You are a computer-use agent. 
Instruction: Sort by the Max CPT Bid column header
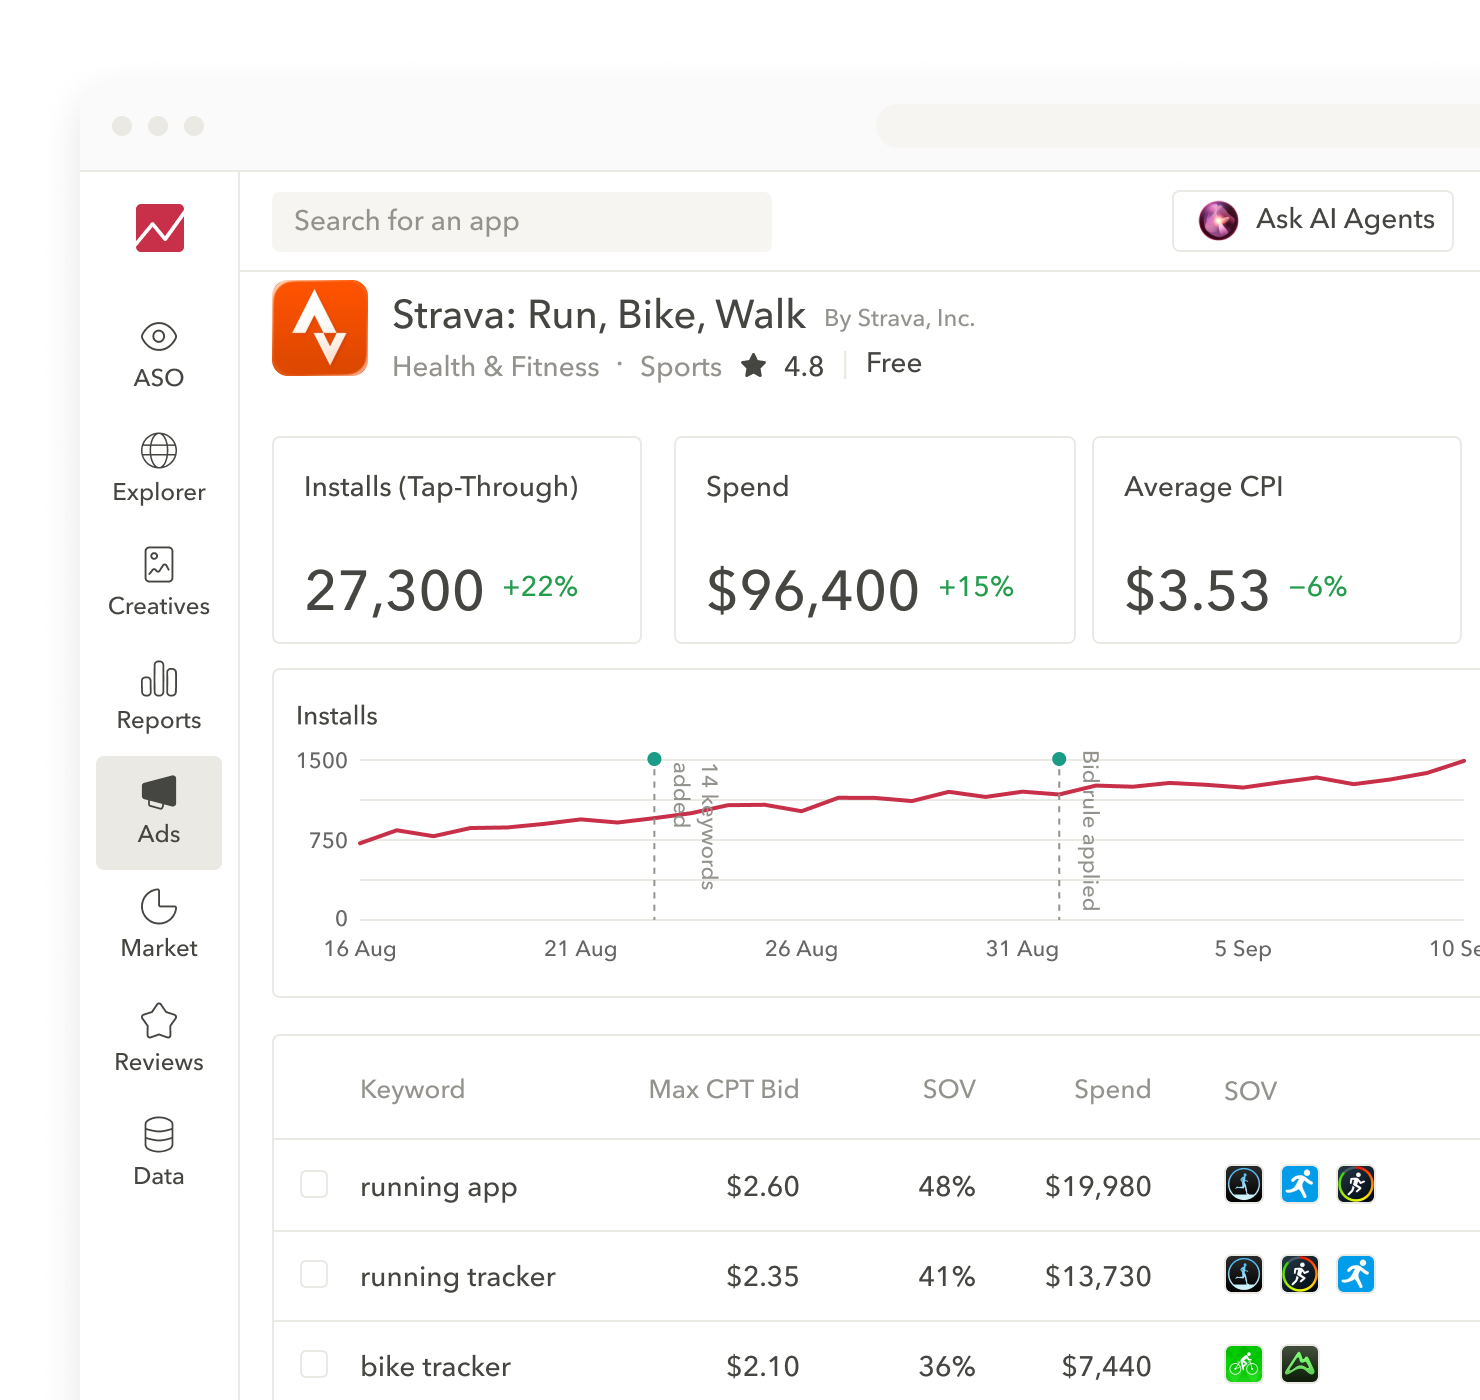[724, 1089]
